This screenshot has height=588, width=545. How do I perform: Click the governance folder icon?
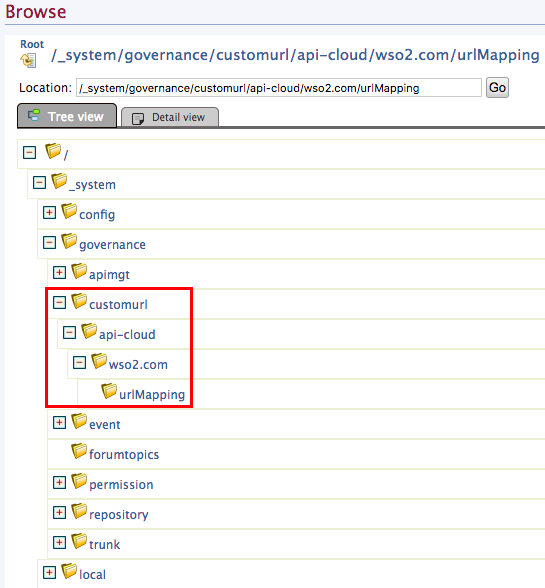click(x=69, y=241)
